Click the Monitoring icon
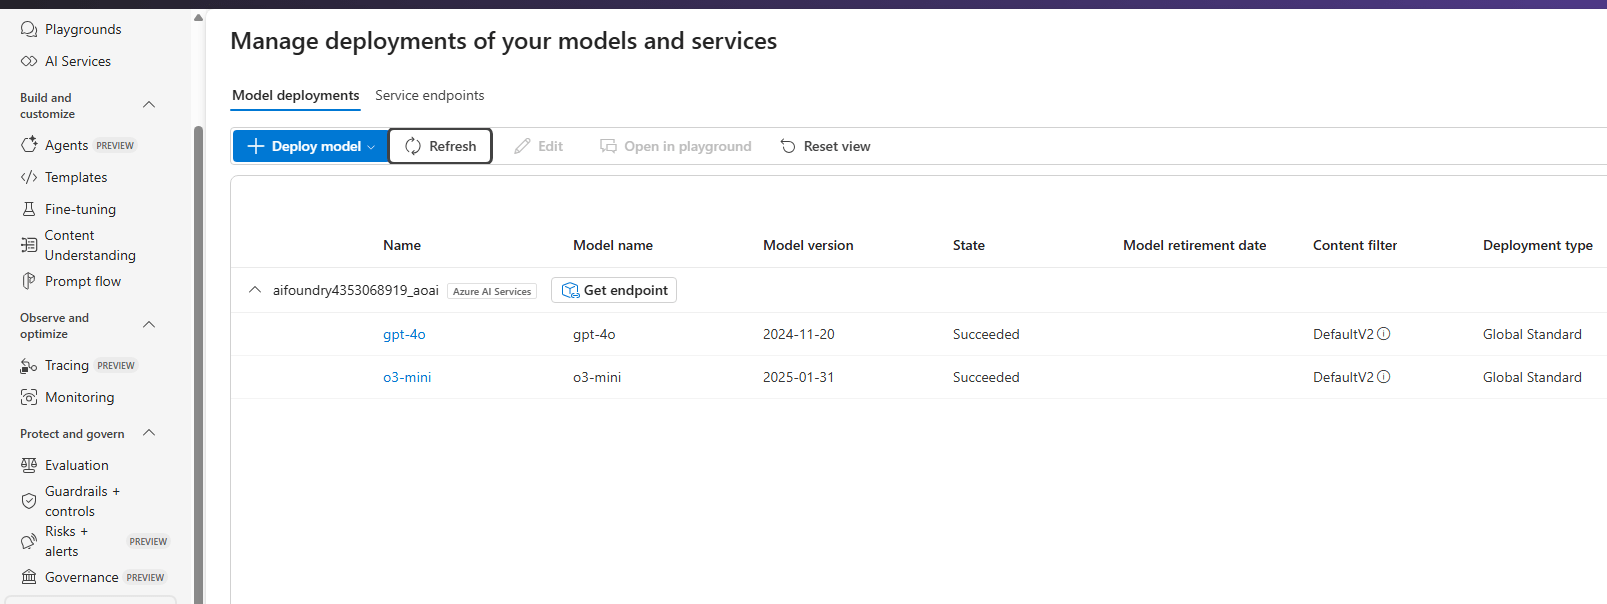This screenshot has height=604, width=1607. pos(29,397)
